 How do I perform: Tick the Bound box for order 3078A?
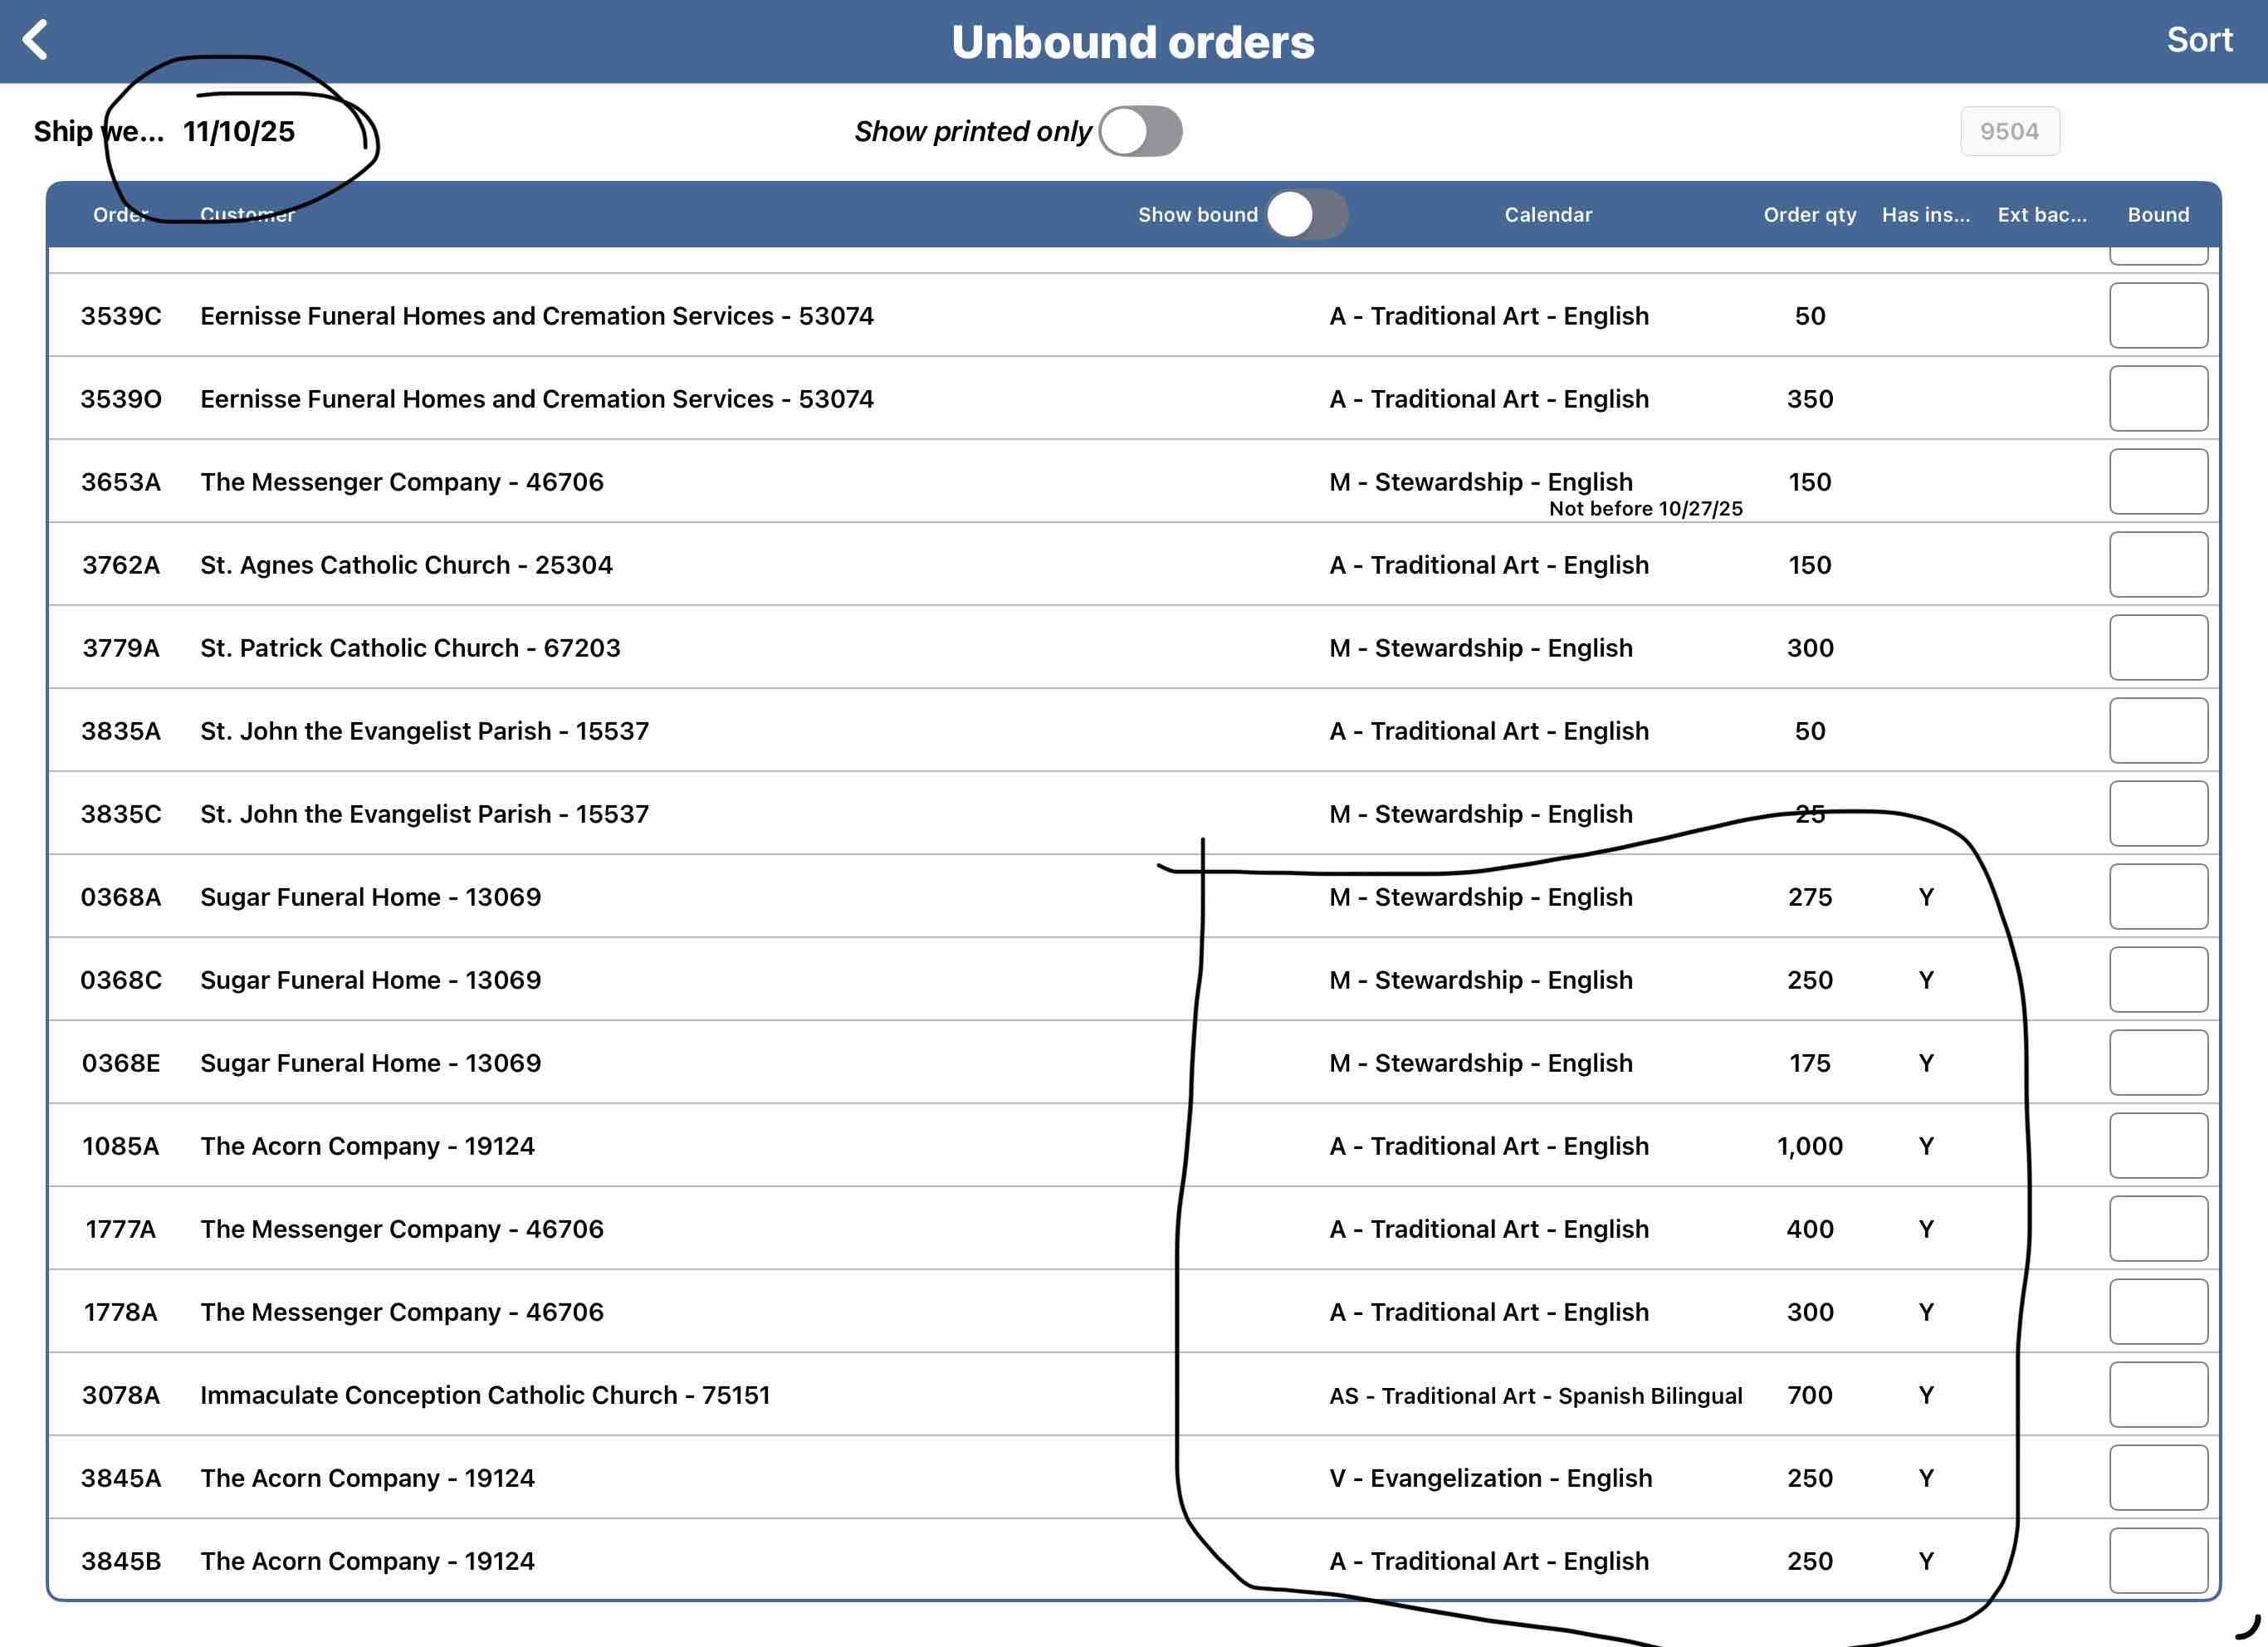[x=2158, y=1395]
